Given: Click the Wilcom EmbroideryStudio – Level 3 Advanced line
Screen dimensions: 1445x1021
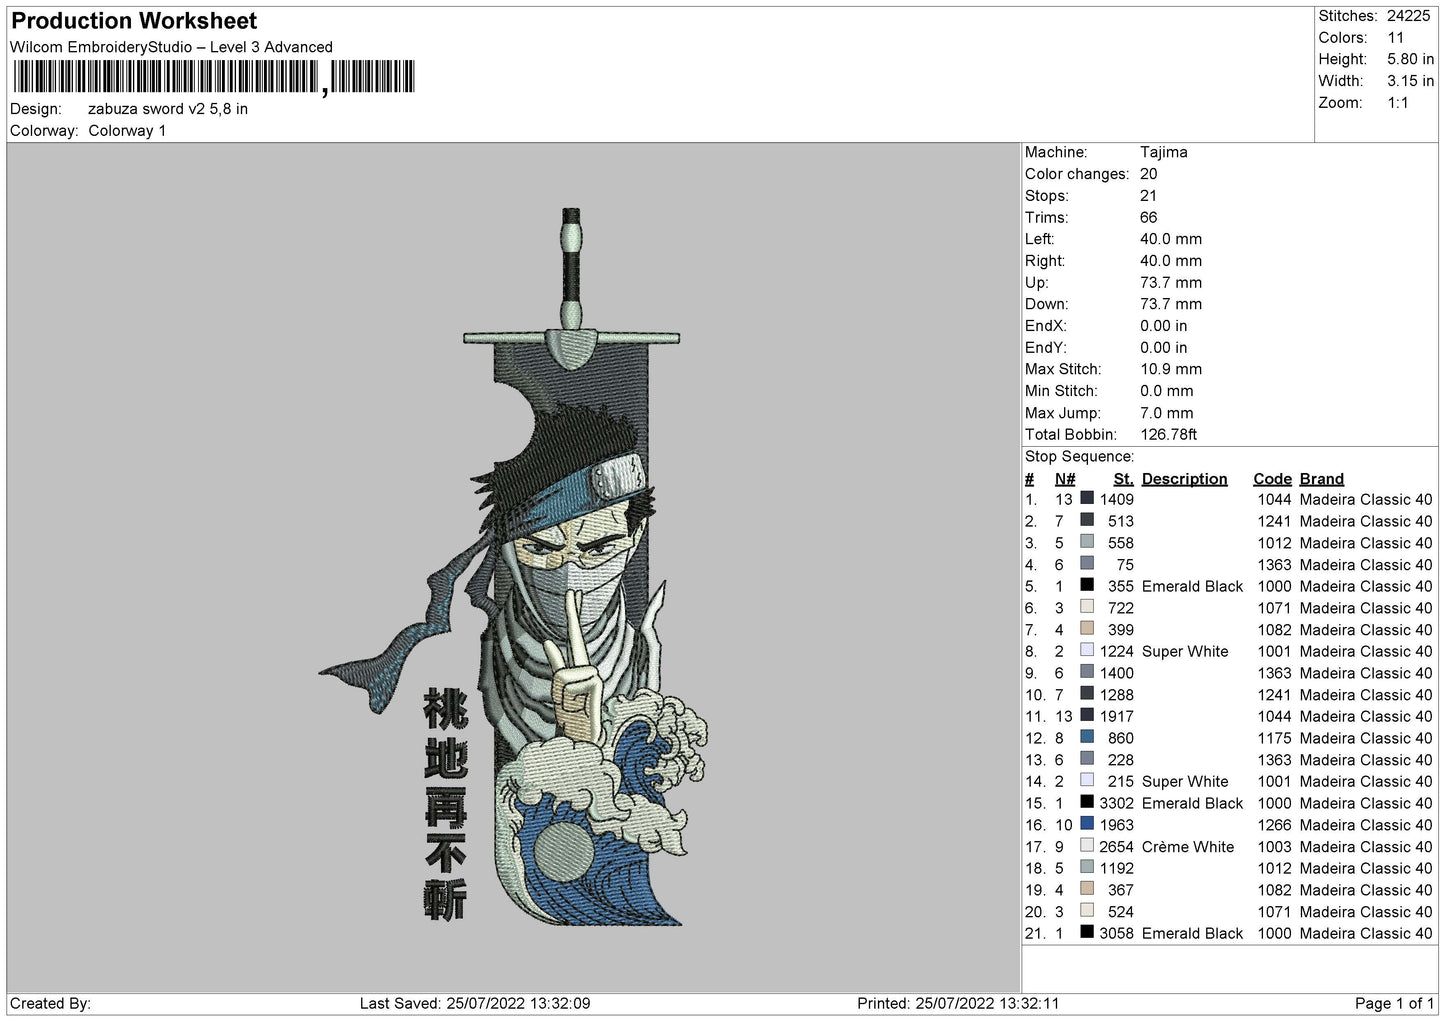Looking at the screenshot, I should point(171,47).
